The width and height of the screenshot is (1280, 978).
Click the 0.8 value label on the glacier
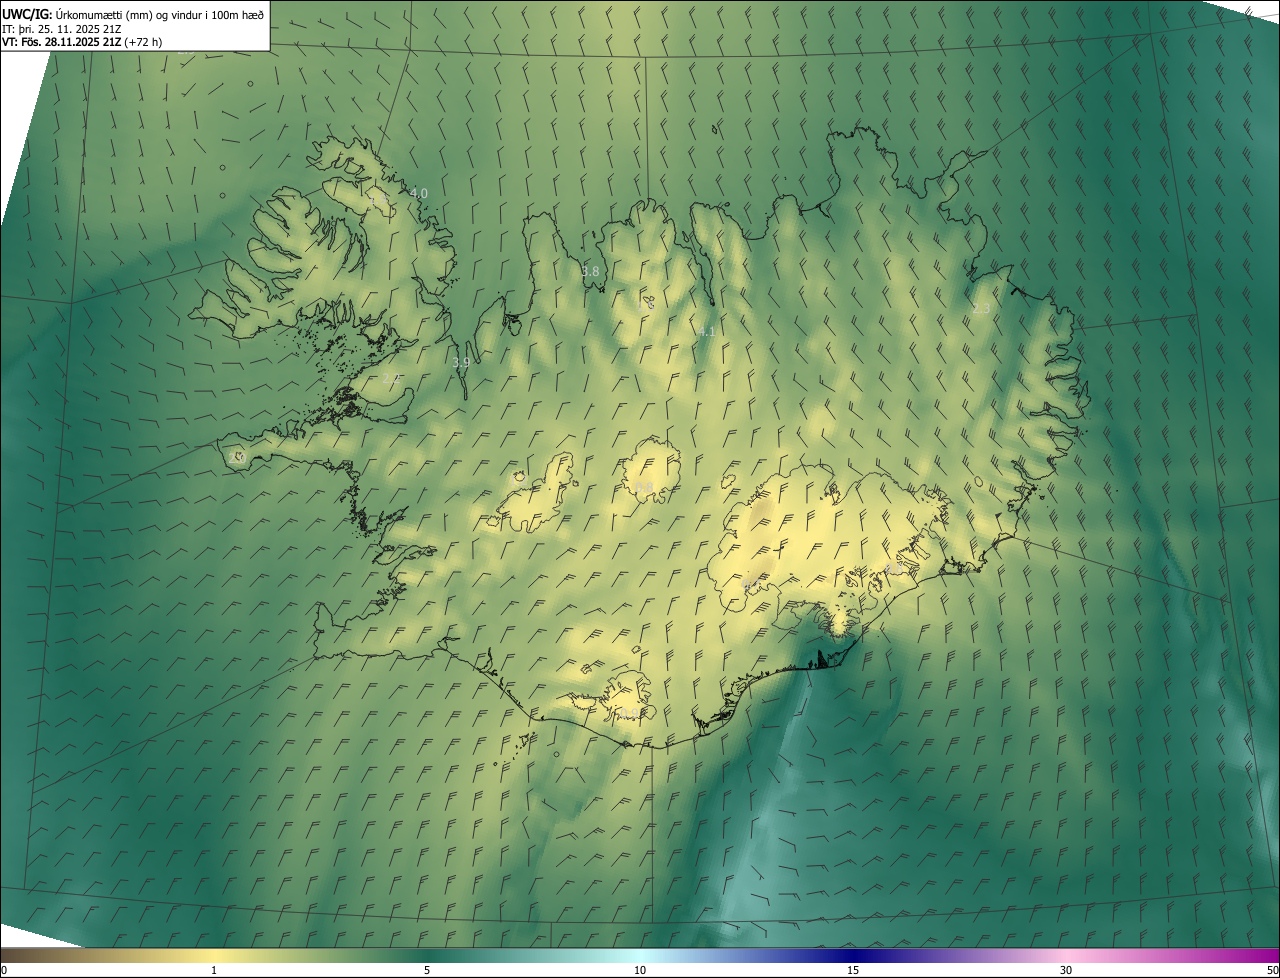(643, 488)
